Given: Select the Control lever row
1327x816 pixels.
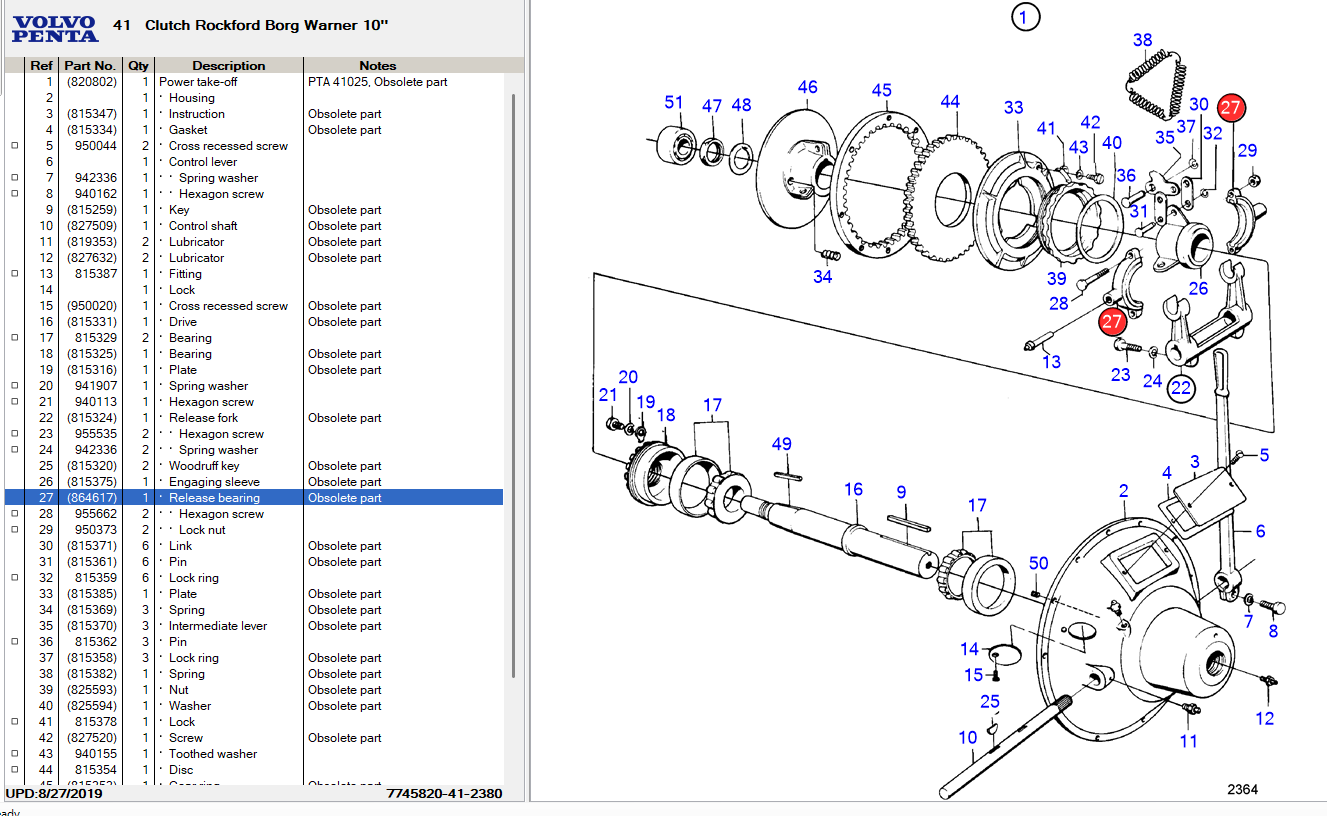Looking at the screenshot, I should tap(254, 162).
